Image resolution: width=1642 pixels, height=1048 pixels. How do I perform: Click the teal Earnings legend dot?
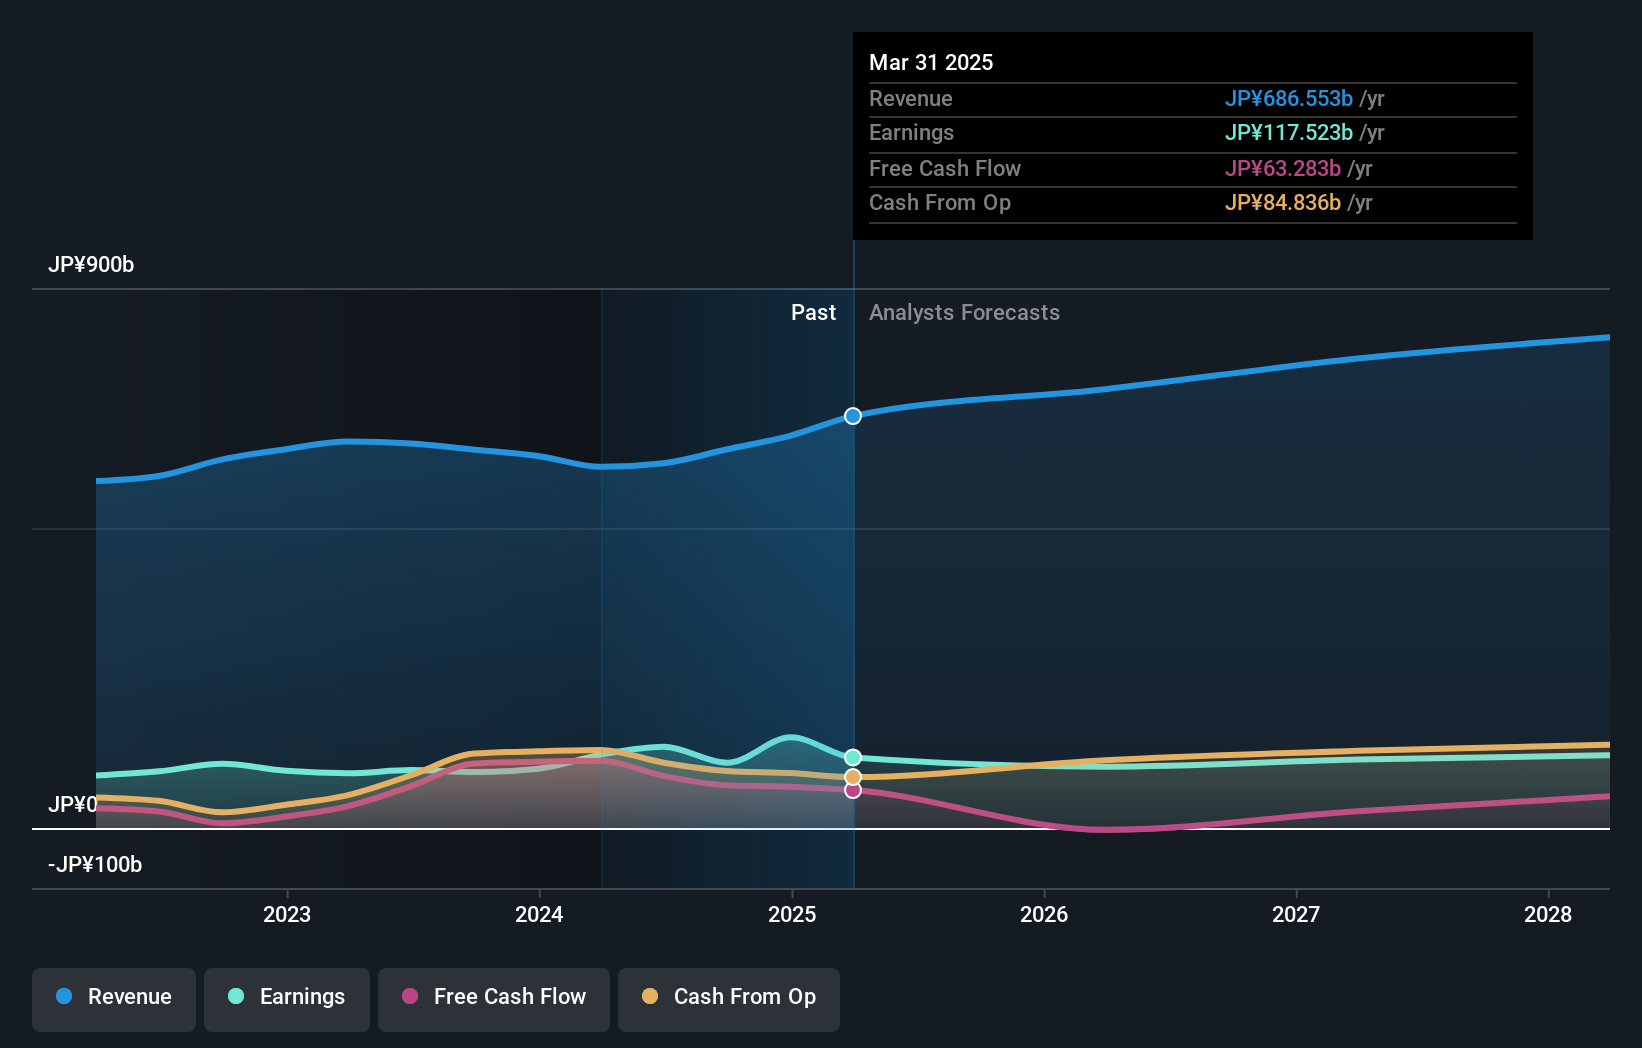pyautogui.click(x=234, y=997)
